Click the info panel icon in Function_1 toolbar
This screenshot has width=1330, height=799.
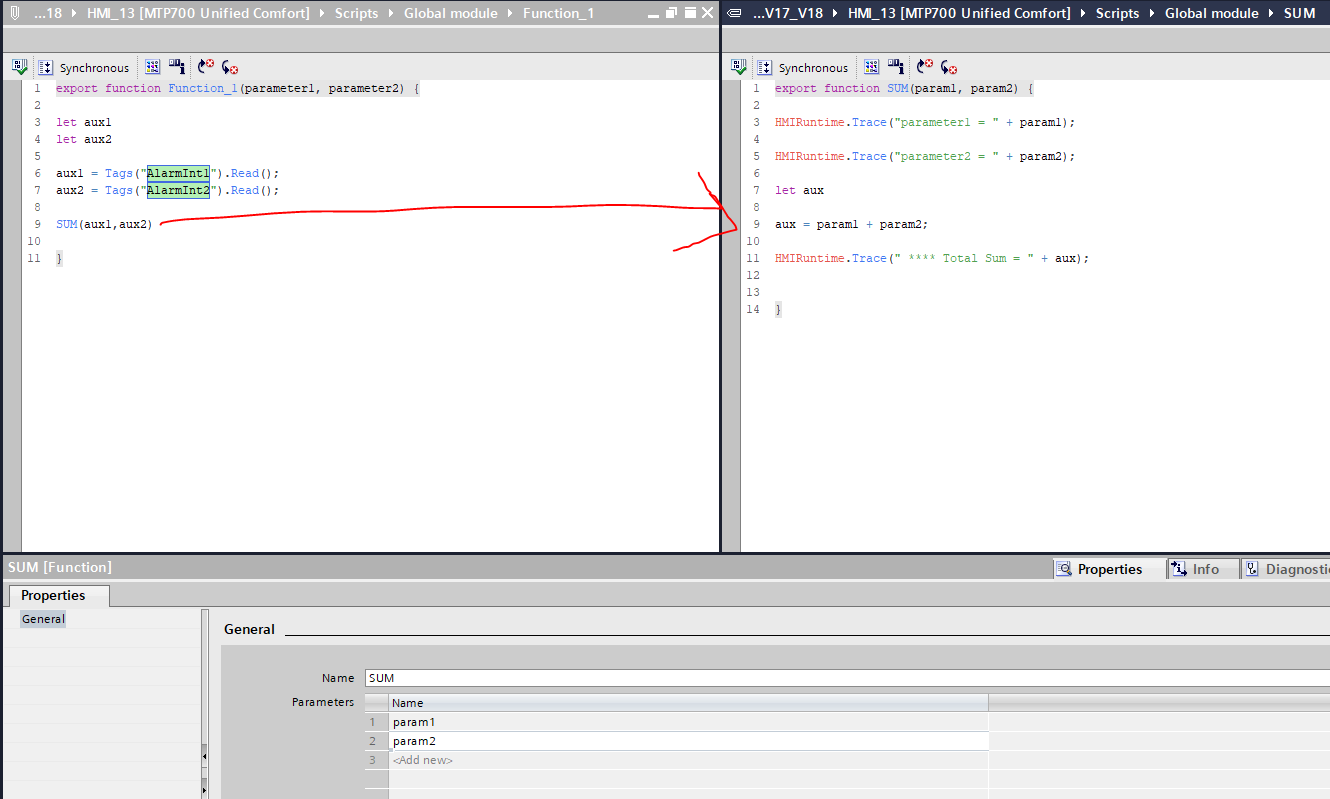click(177, 67)
